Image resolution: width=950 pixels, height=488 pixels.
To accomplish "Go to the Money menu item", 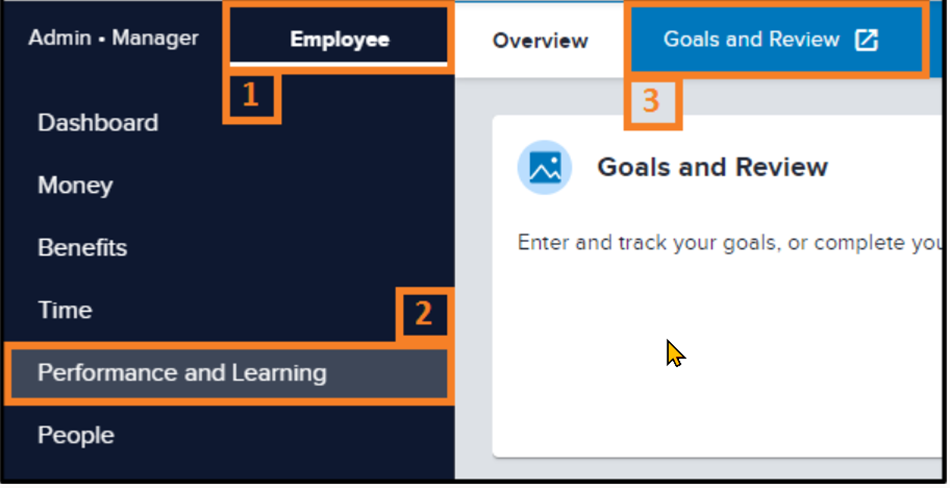I will tap(75, 186).
